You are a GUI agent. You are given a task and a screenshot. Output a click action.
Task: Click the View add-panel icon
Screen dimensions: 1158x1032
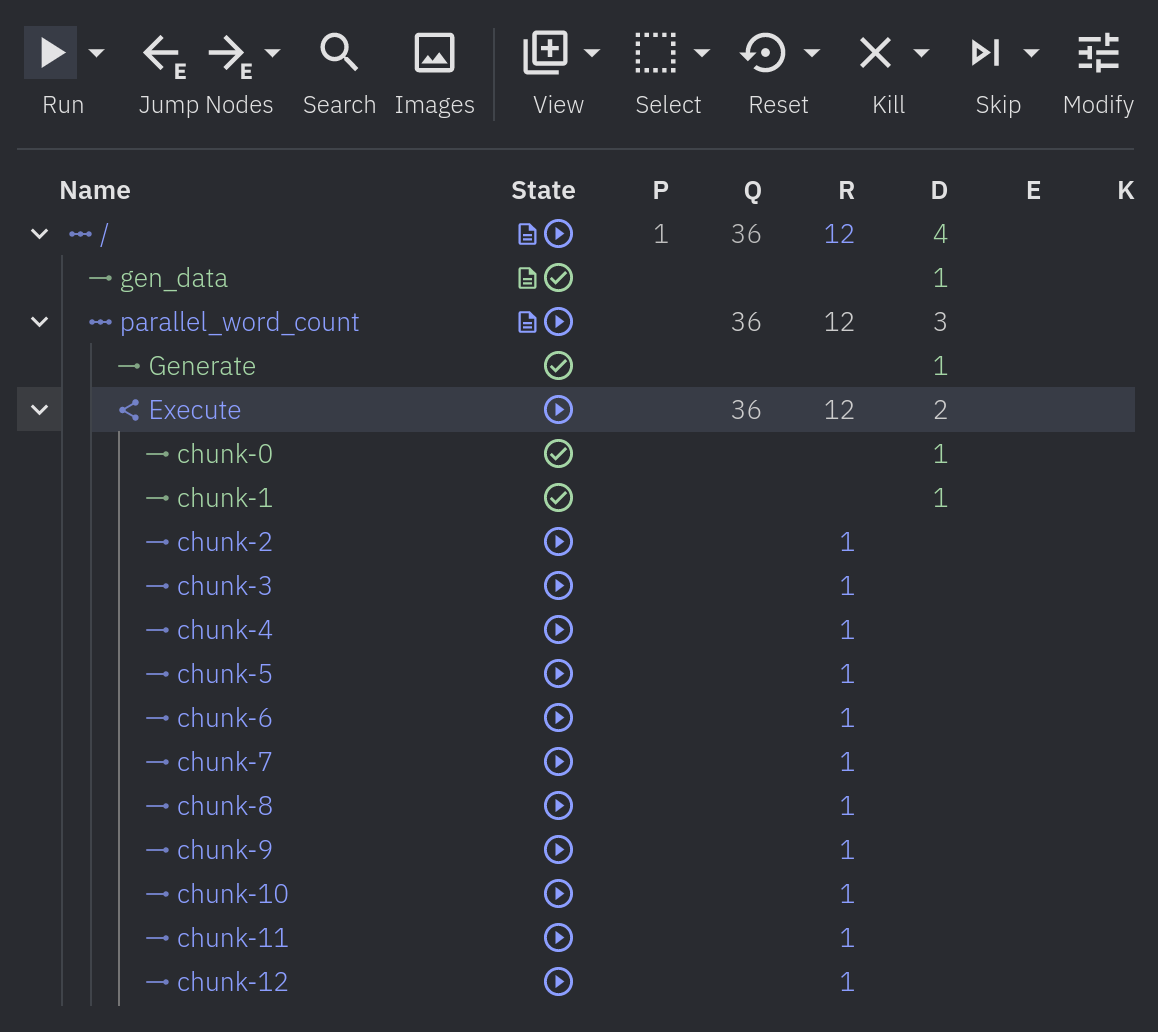pyautogui.click(x=546, y=52)
